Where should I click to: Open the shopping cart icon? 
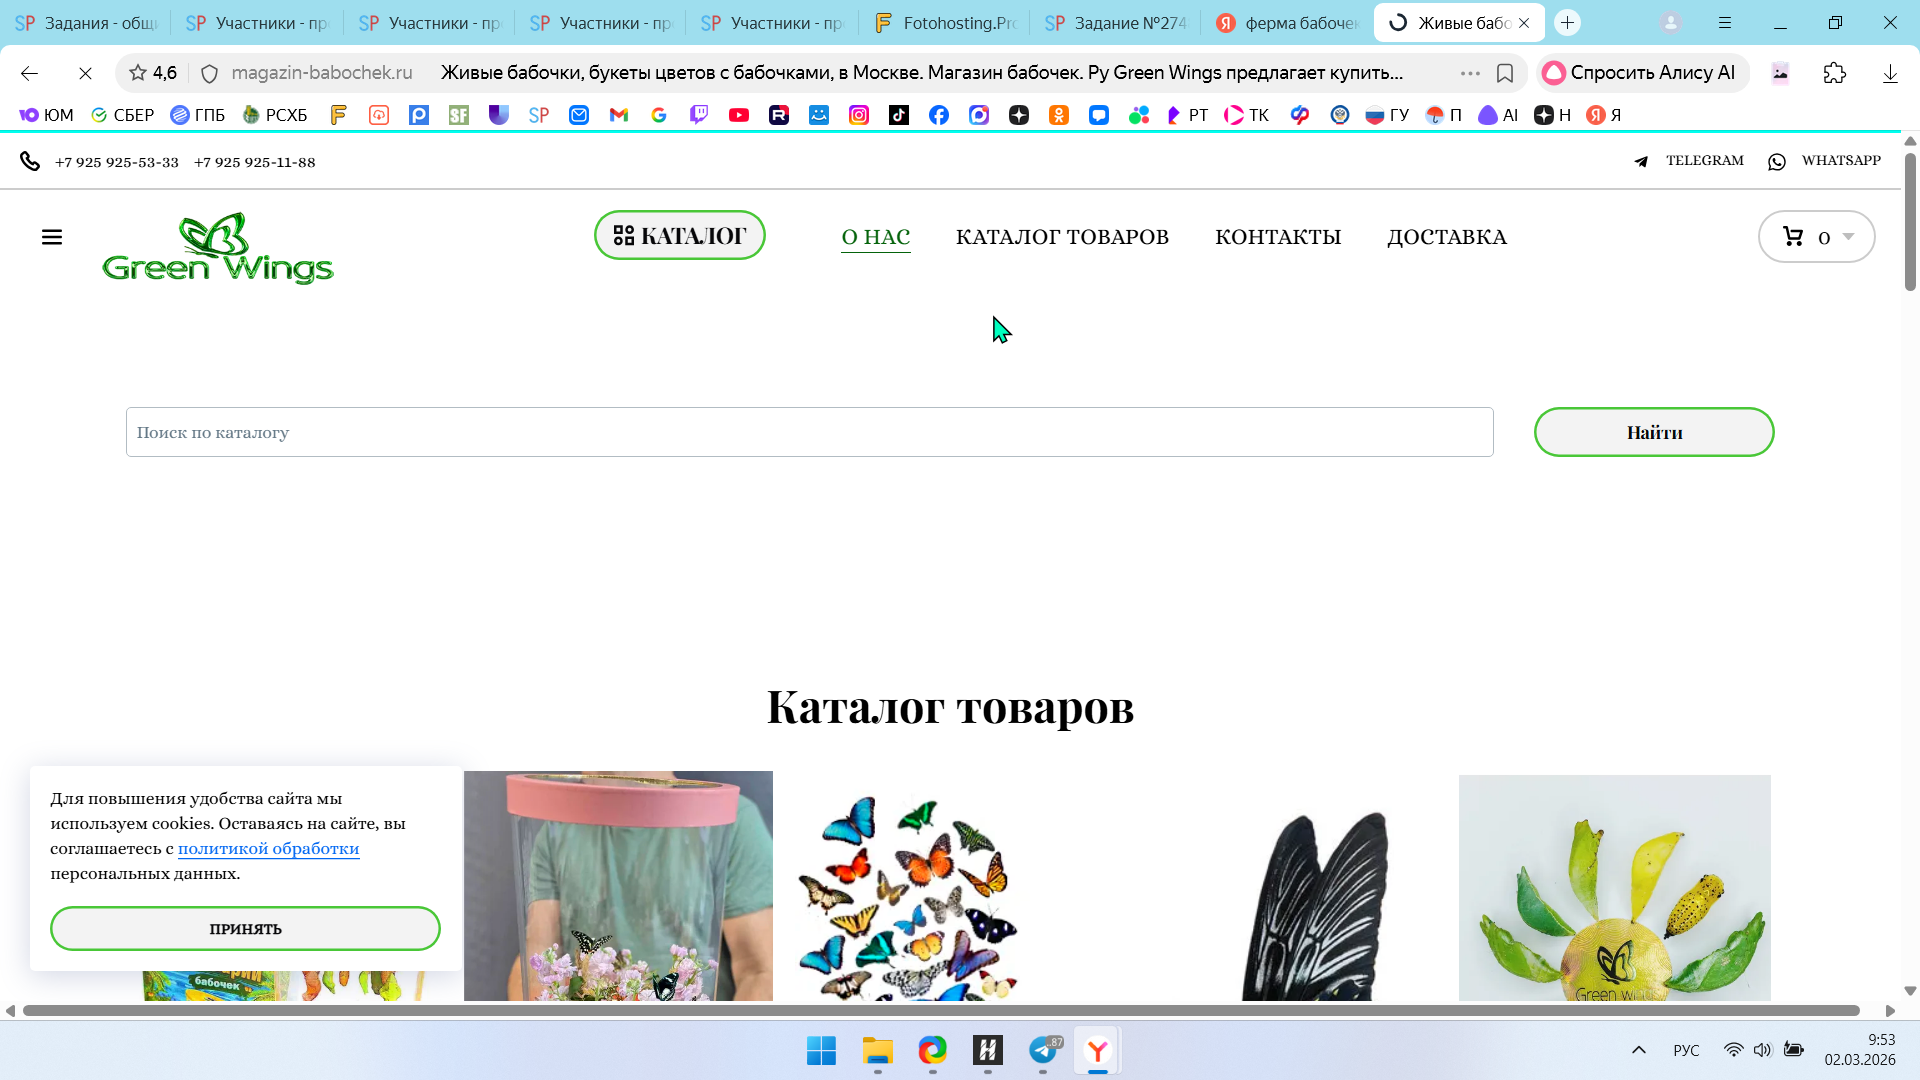(1793, 237)
